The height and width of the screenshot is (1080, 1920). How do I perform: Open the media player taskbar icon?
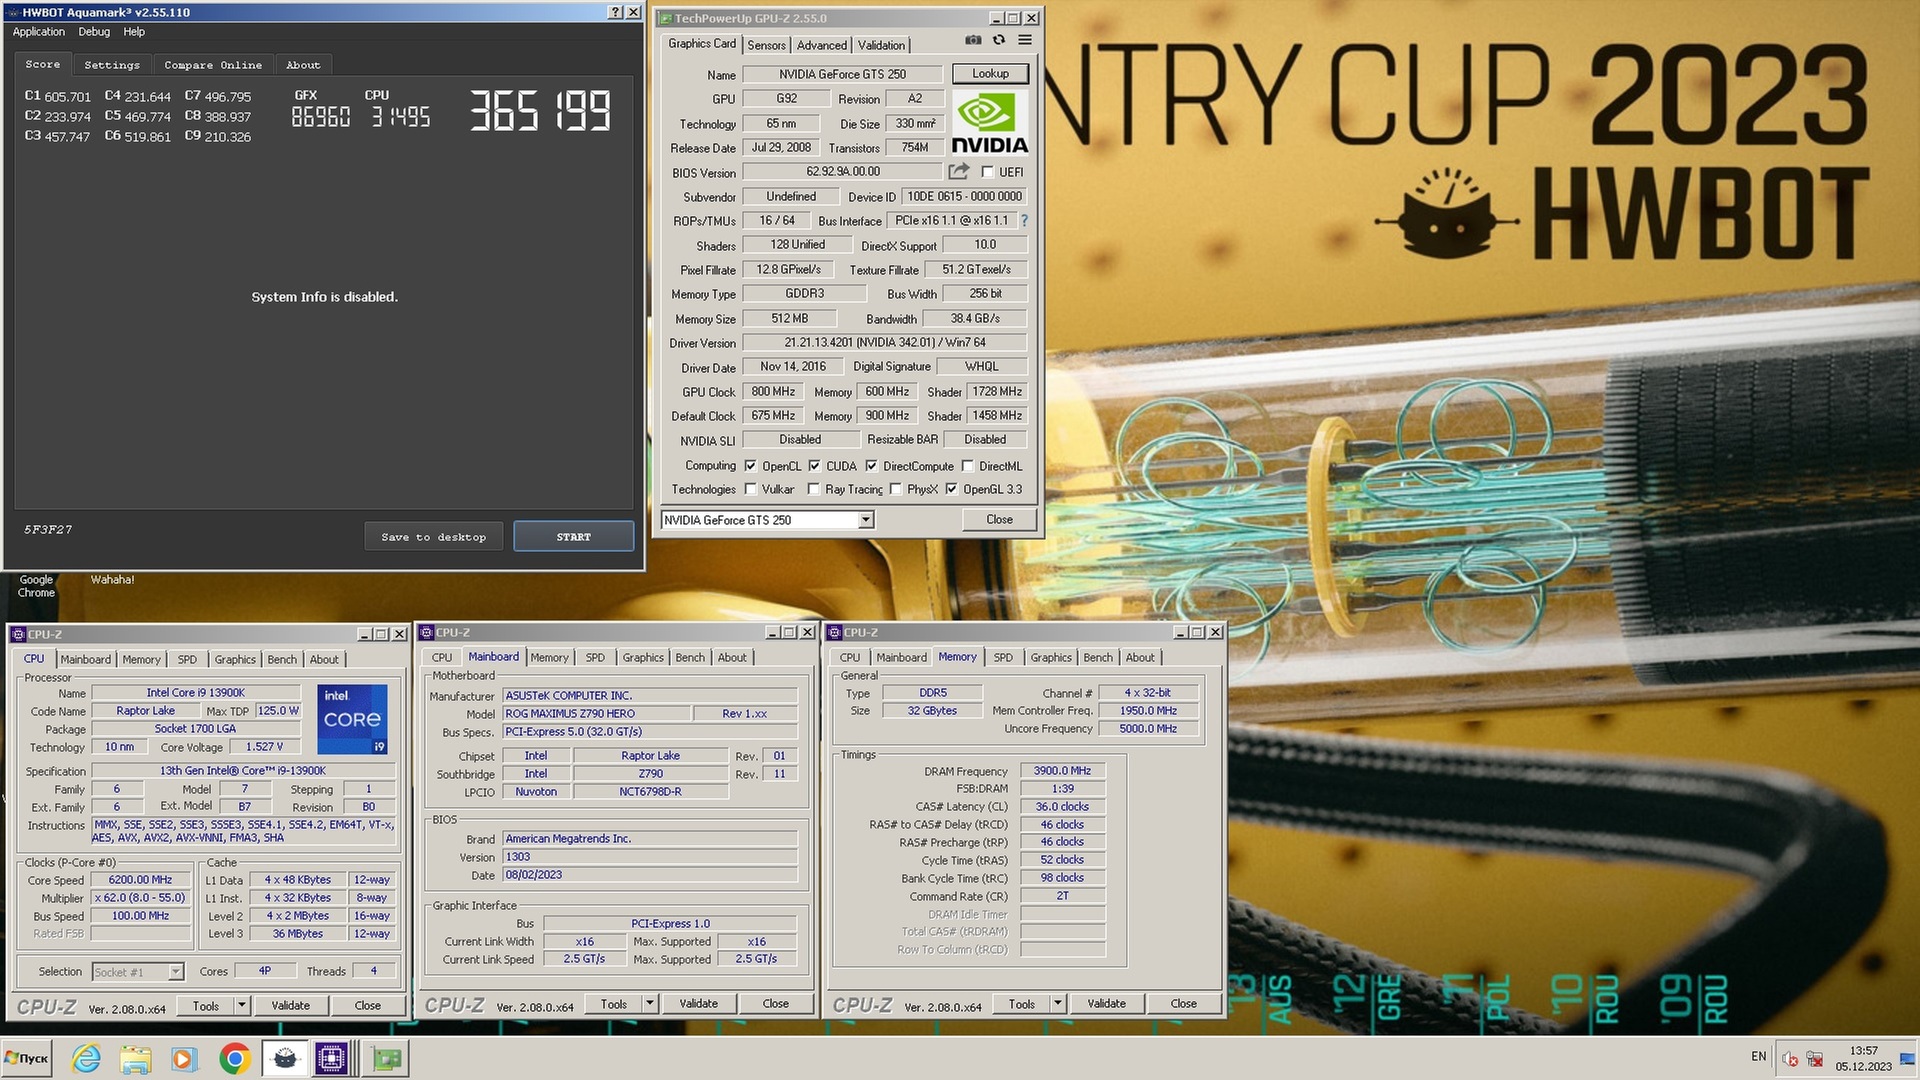(x=183, y=1058)
